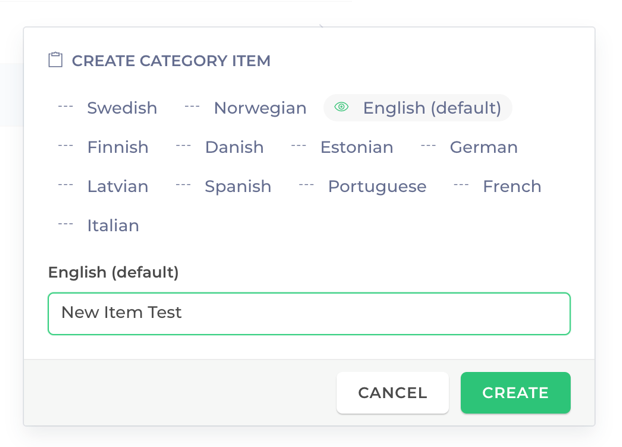Open the Spanish language tab
The width and height of the screenshot is (622, 447).
224,186
